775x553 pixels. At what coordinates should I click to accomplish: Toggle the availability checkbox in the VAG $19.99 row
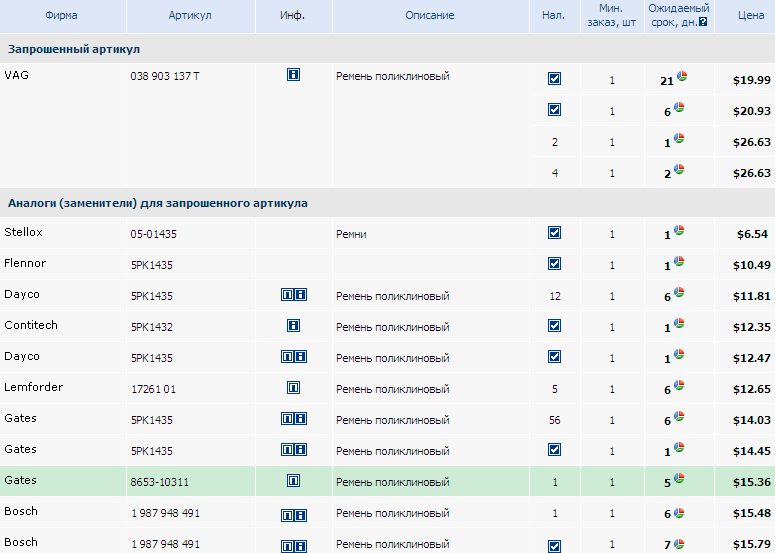click(x=555, y=79)
